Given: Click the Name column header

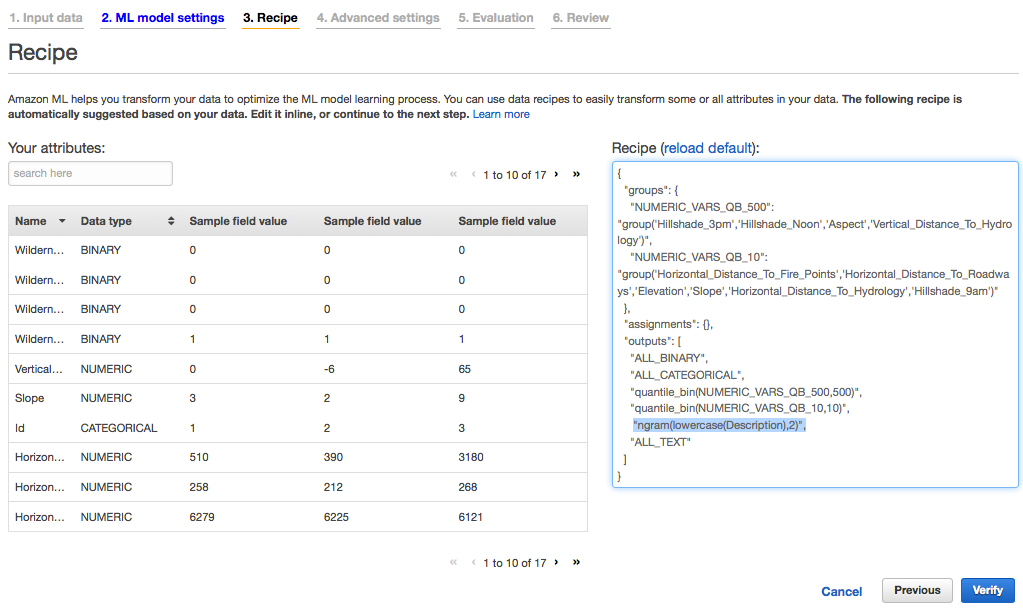Looking at the screenshot, I should pyautogui.click(x=31, y=221).
